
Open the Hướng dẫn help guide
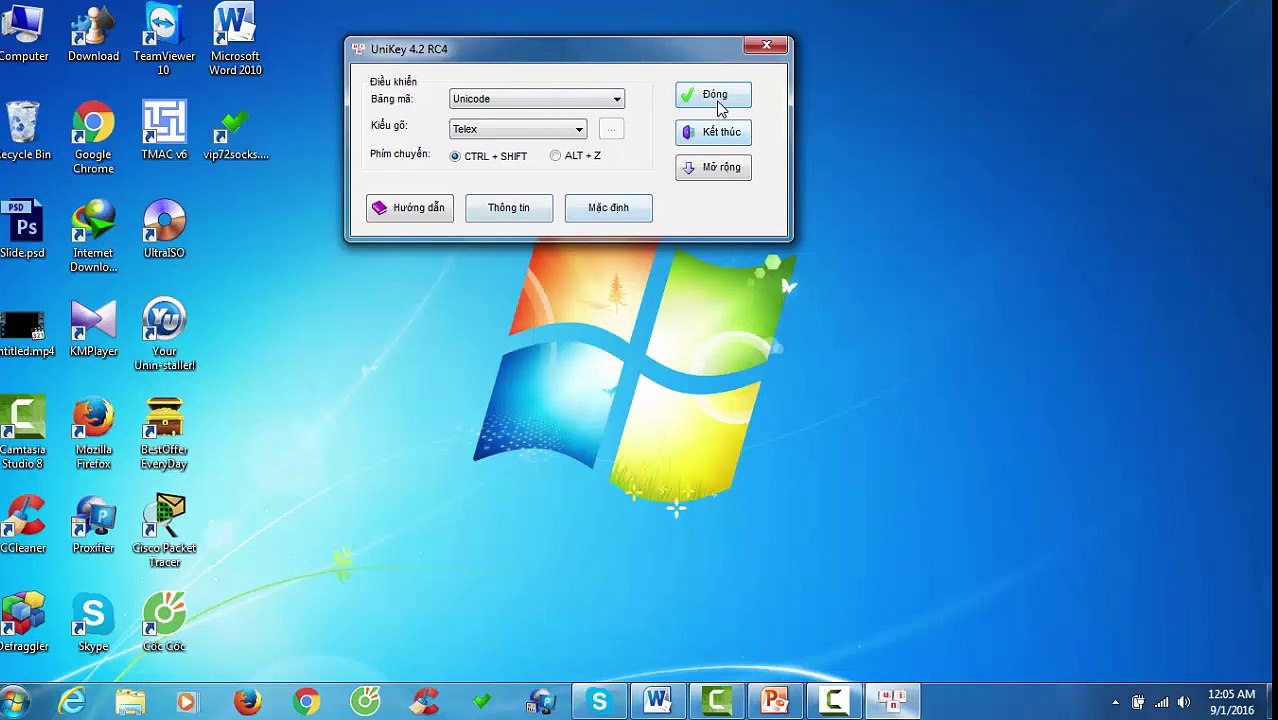pyautogui.click(x=409, y=208)
